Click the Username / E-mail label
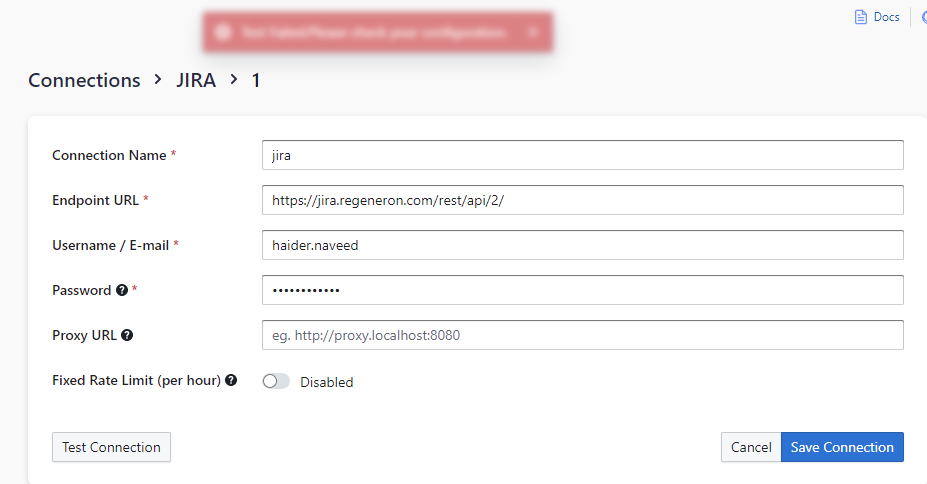Viewport: 927px width, 484px height. pos(111,245)
